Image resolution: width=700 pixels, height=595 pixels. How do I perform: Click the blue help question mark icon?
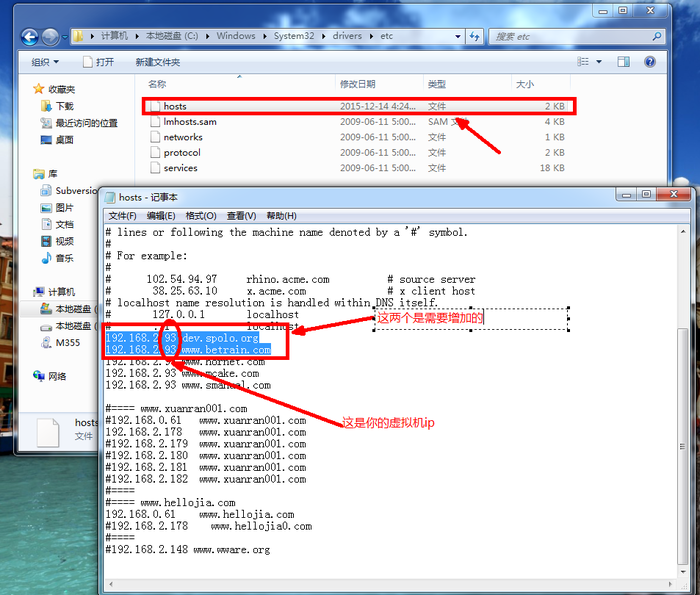tap(650, 62)
